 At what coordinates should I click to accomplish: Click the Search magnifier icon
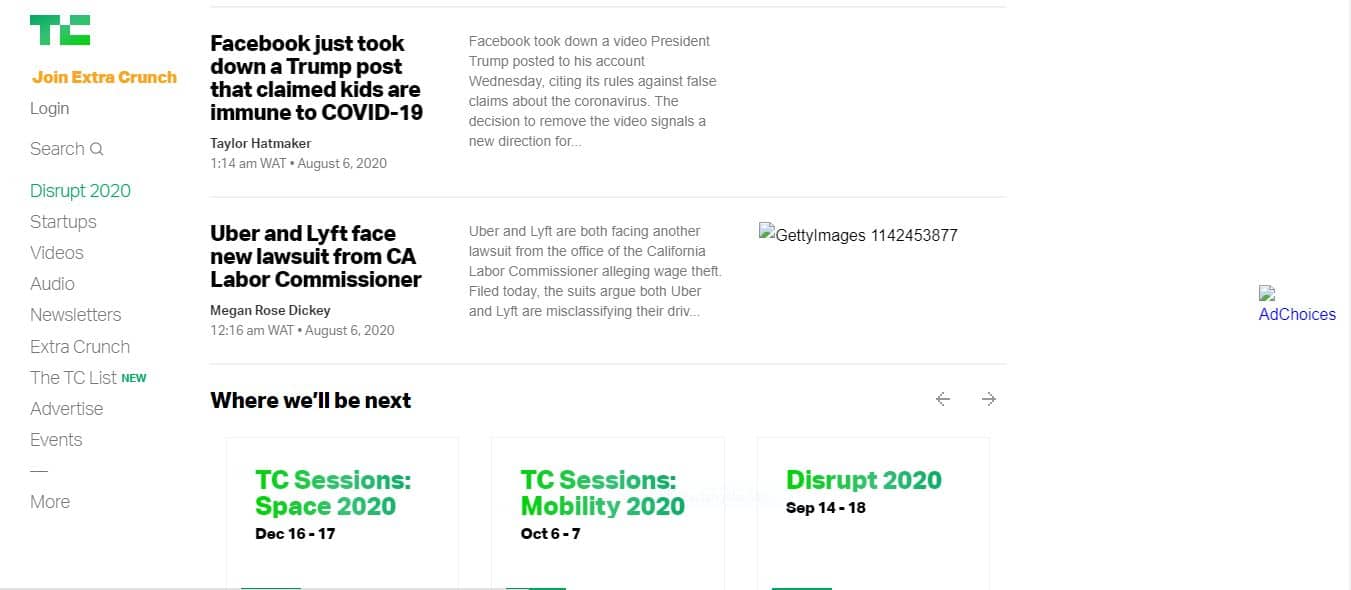pyautogui.click(x=97, y=149)
